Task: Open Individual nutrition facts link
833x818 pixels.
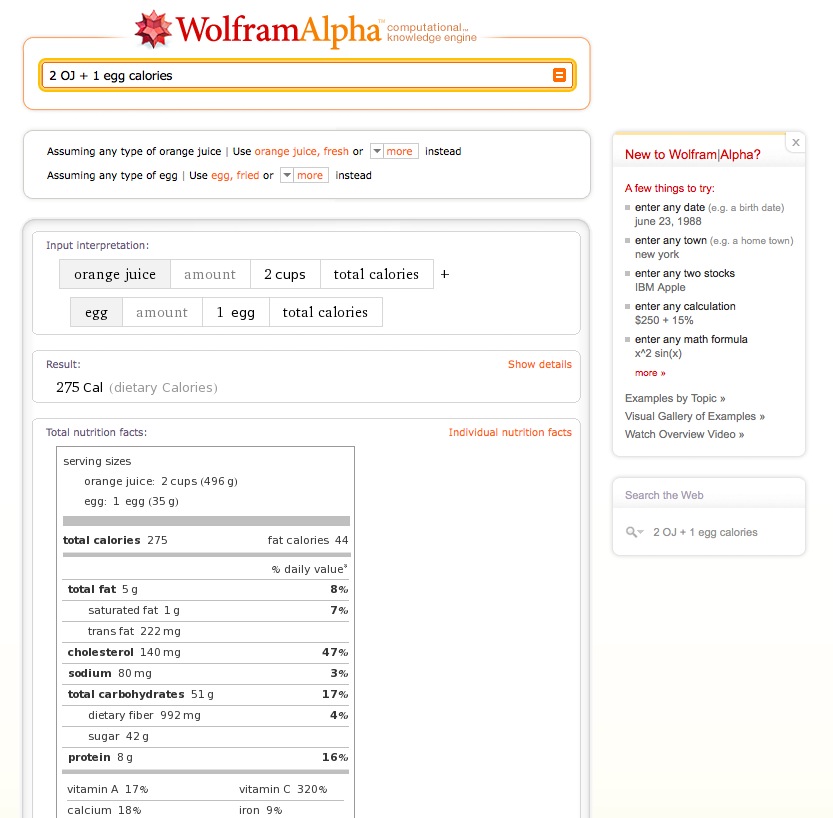Action: 510,432
